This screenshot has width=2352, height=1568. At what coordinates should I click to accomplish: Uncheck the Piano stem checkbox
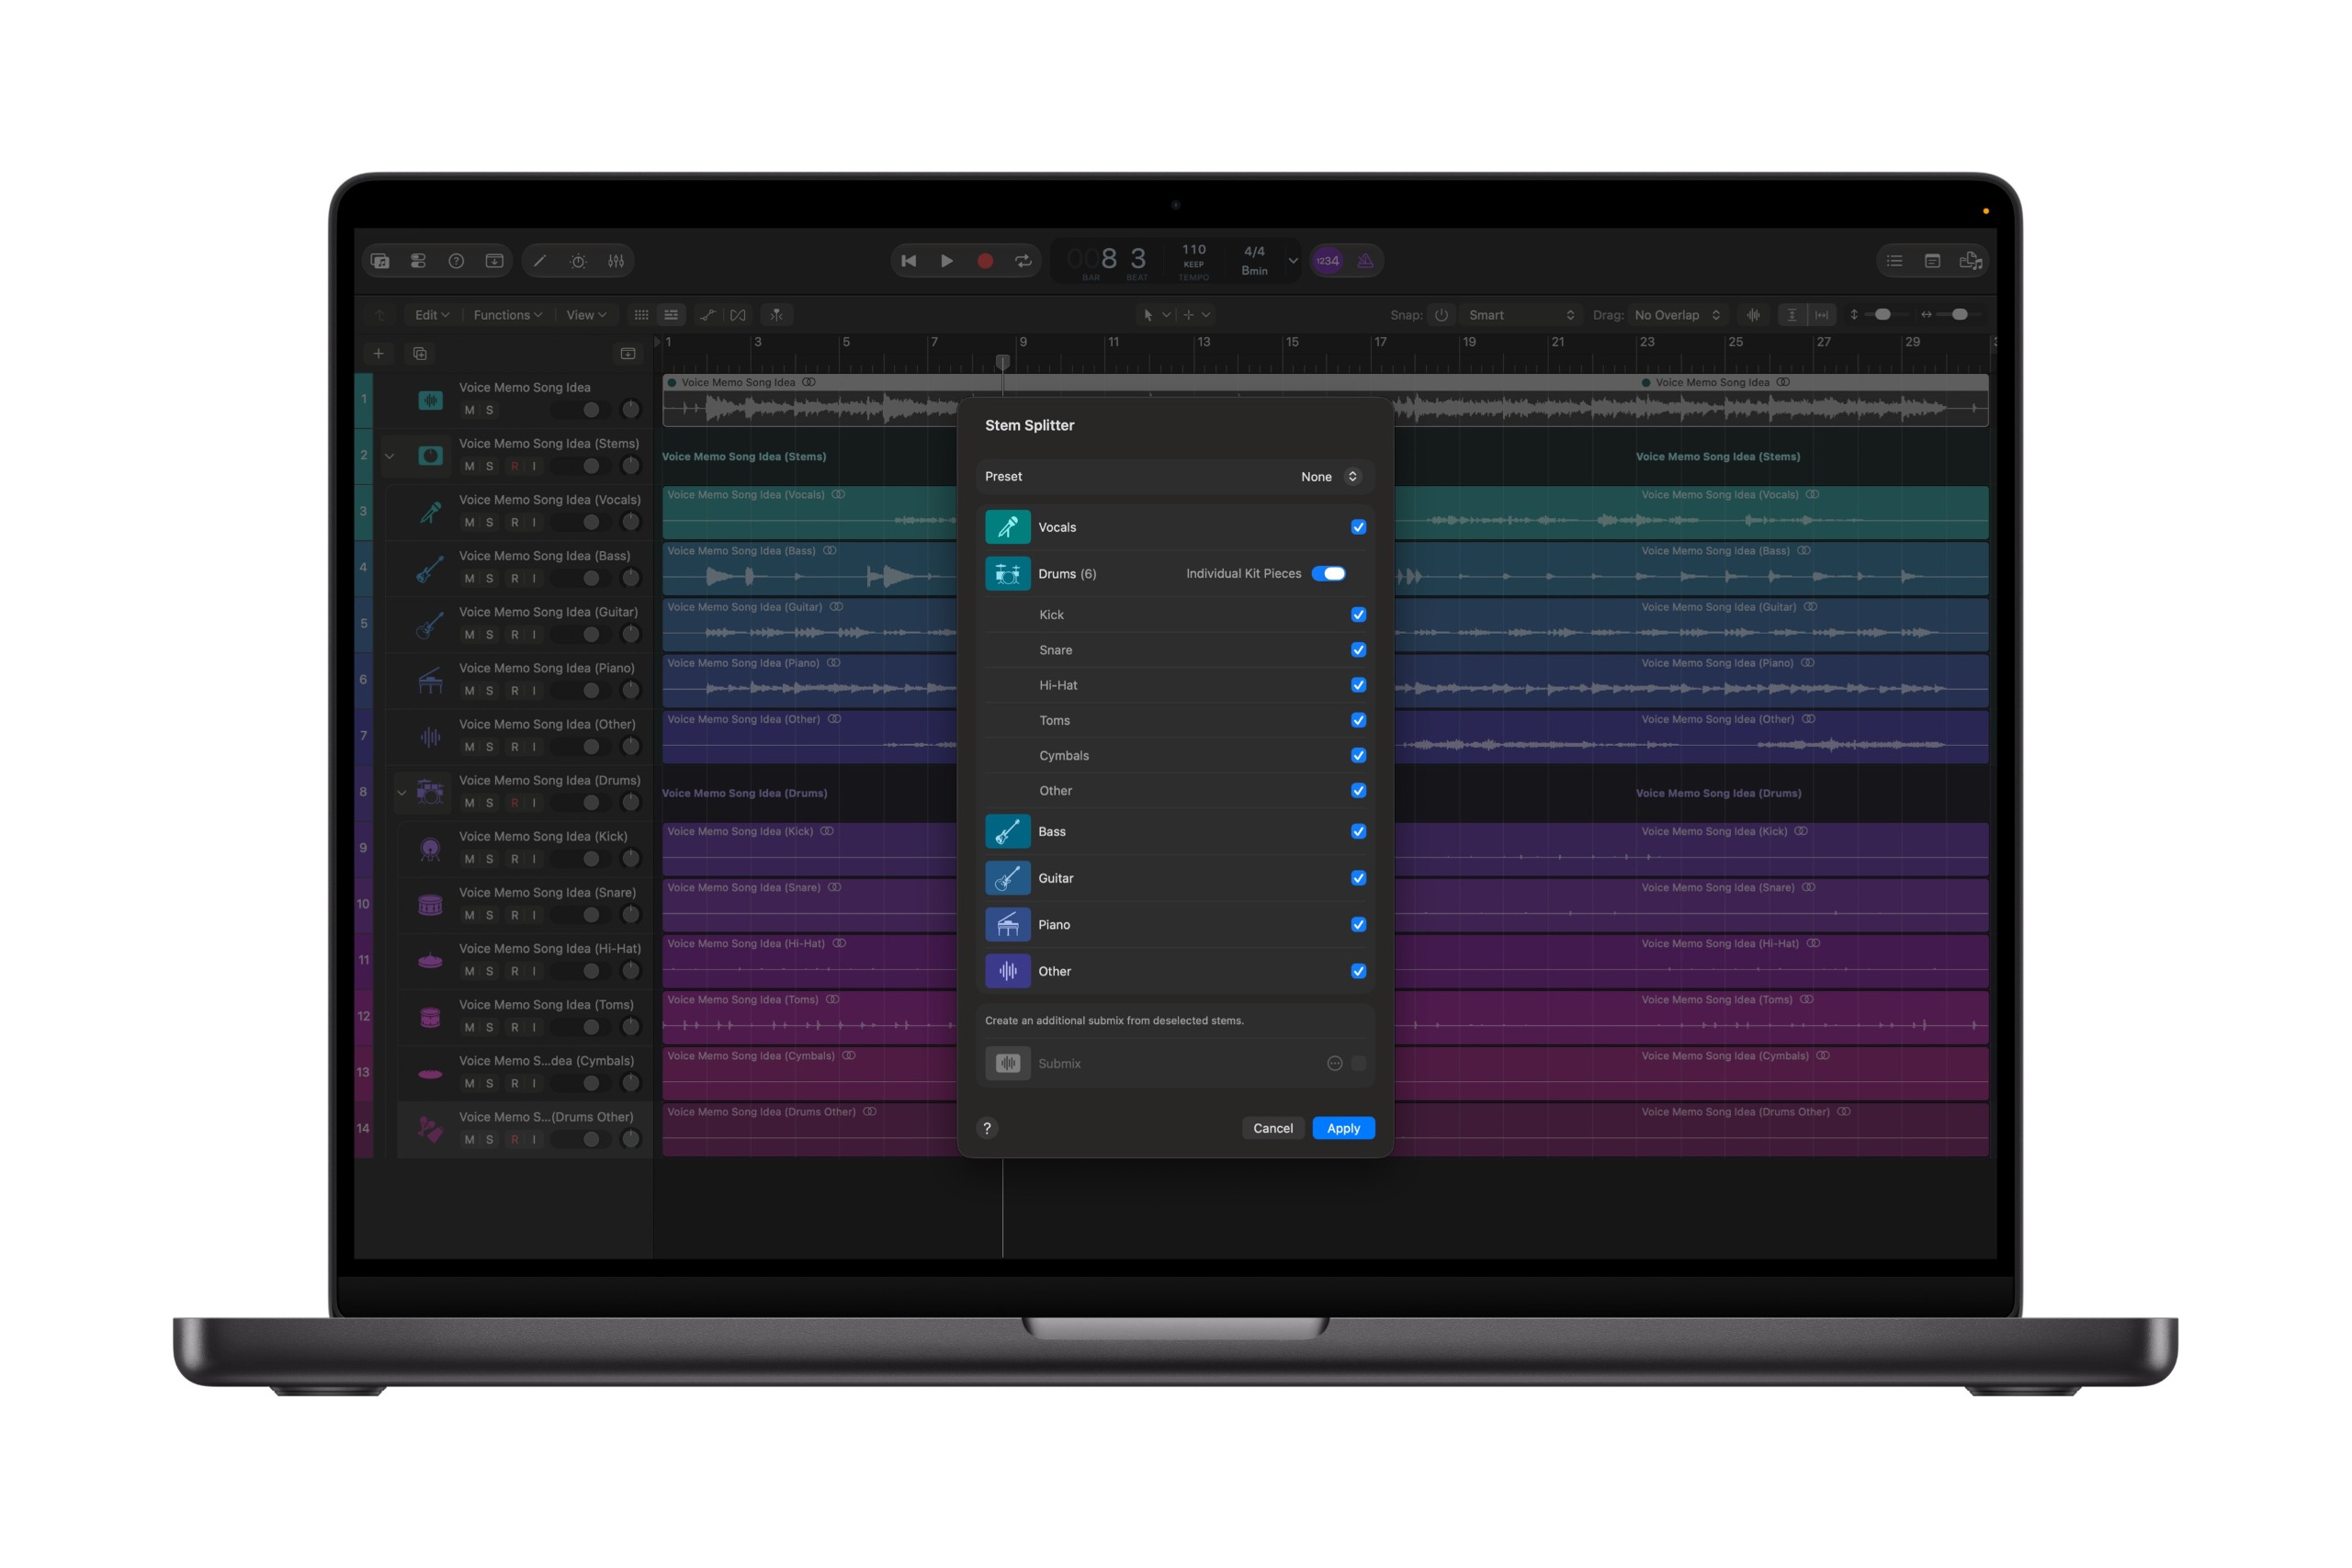point(1358,925)
